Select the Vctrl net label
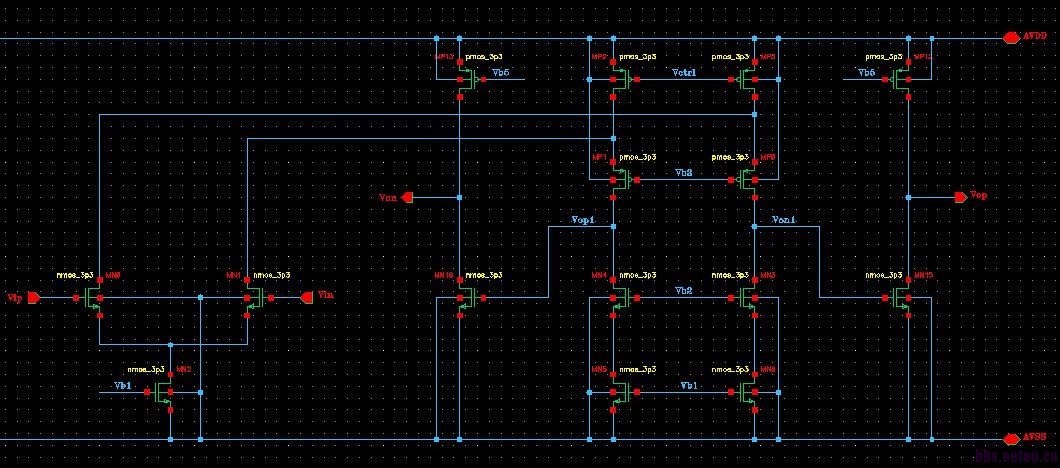 click(x=683, y=72)
